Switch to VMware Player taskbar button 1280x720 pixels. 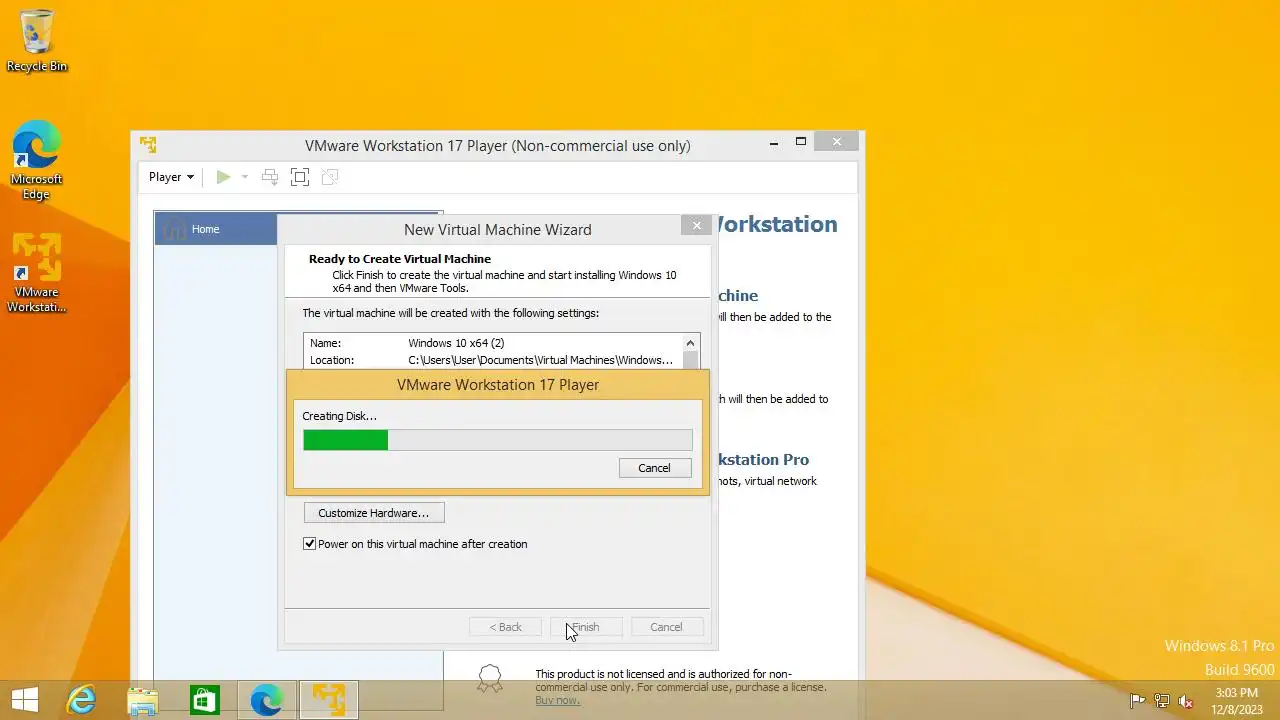[x=329, y=700]
